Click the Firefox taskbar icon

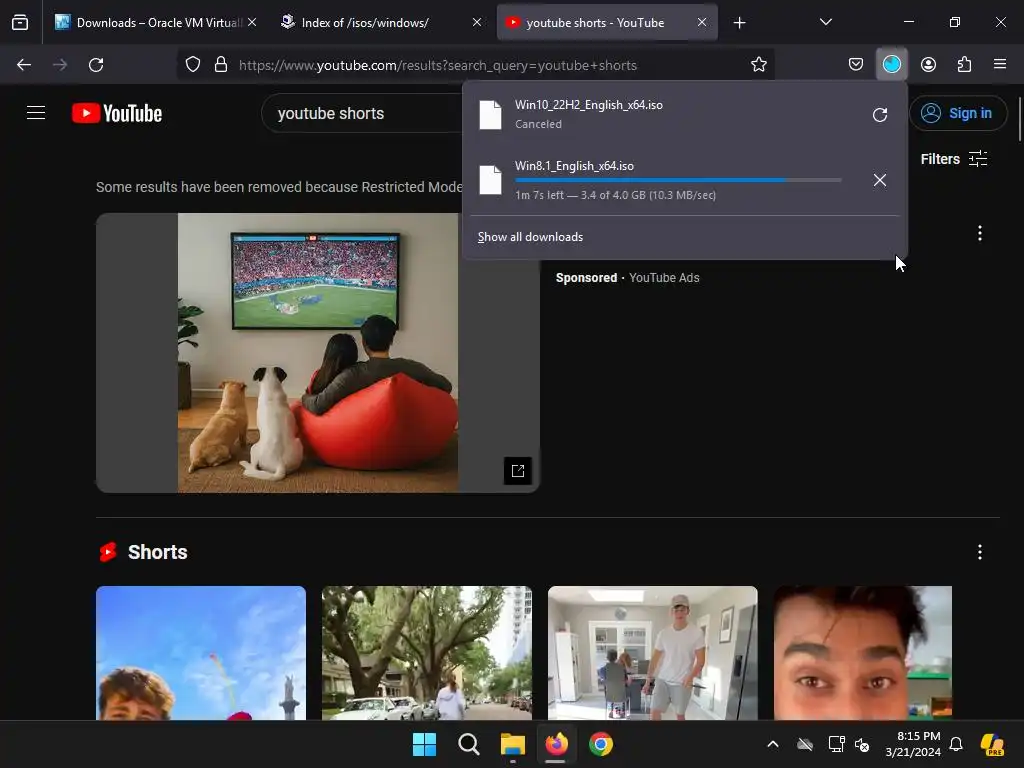tap(556, 744)
